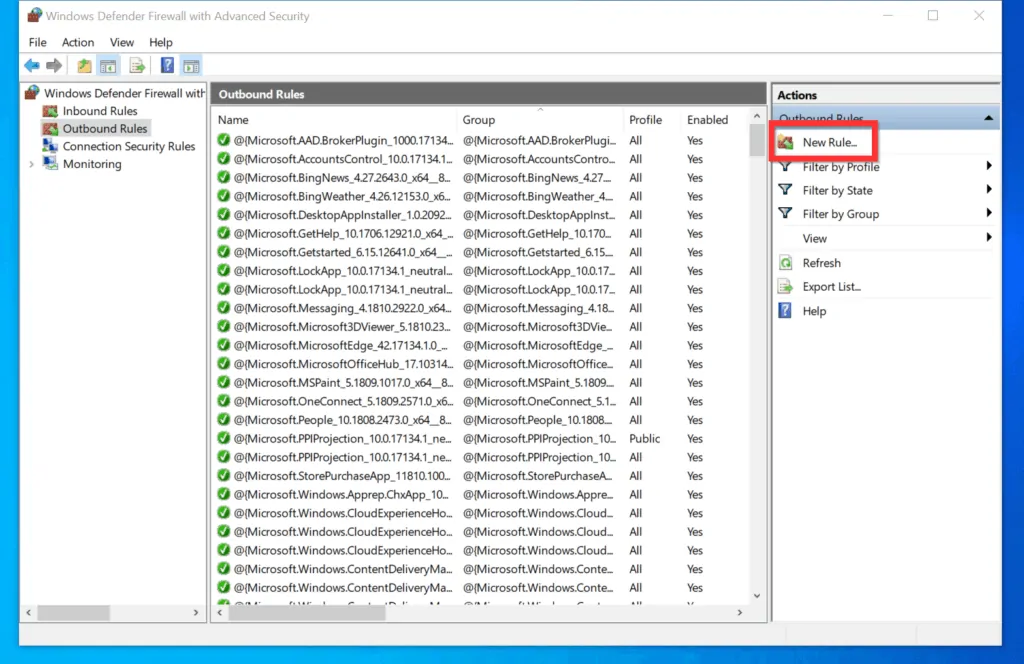This screenshot has width=1024, height=664.
Task: Toggle the Show/Hide Console Tree toolbar icon
Action: point(107,65)
